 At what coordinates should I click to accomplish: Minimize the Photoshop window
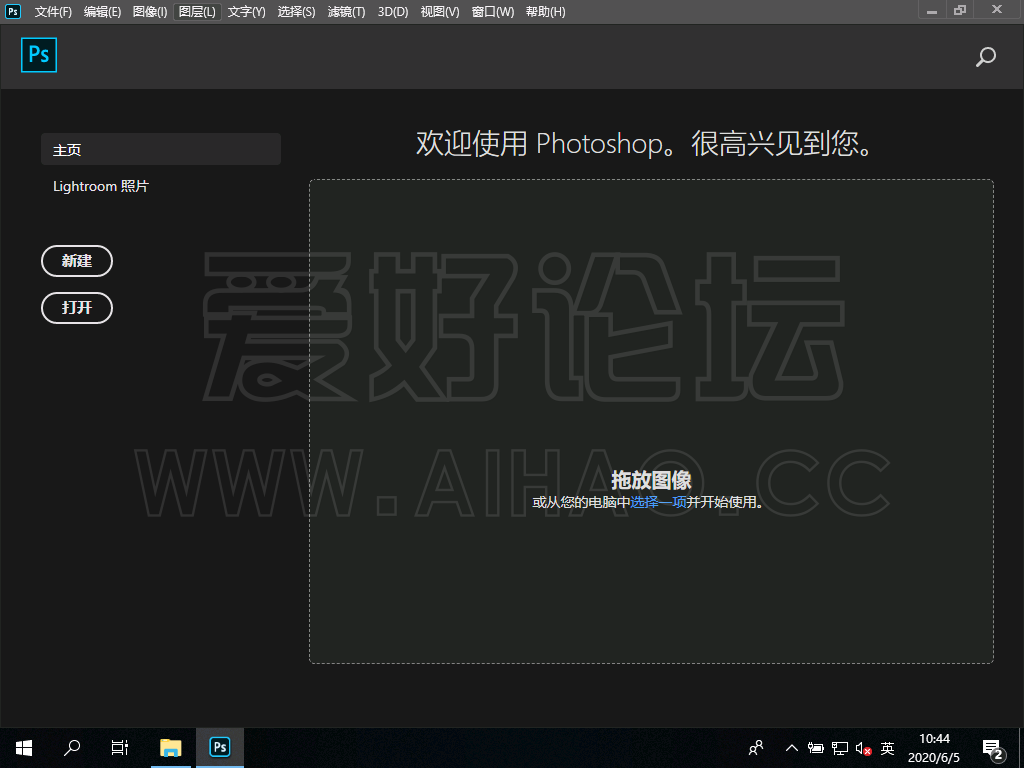click(x=932, y=10)
